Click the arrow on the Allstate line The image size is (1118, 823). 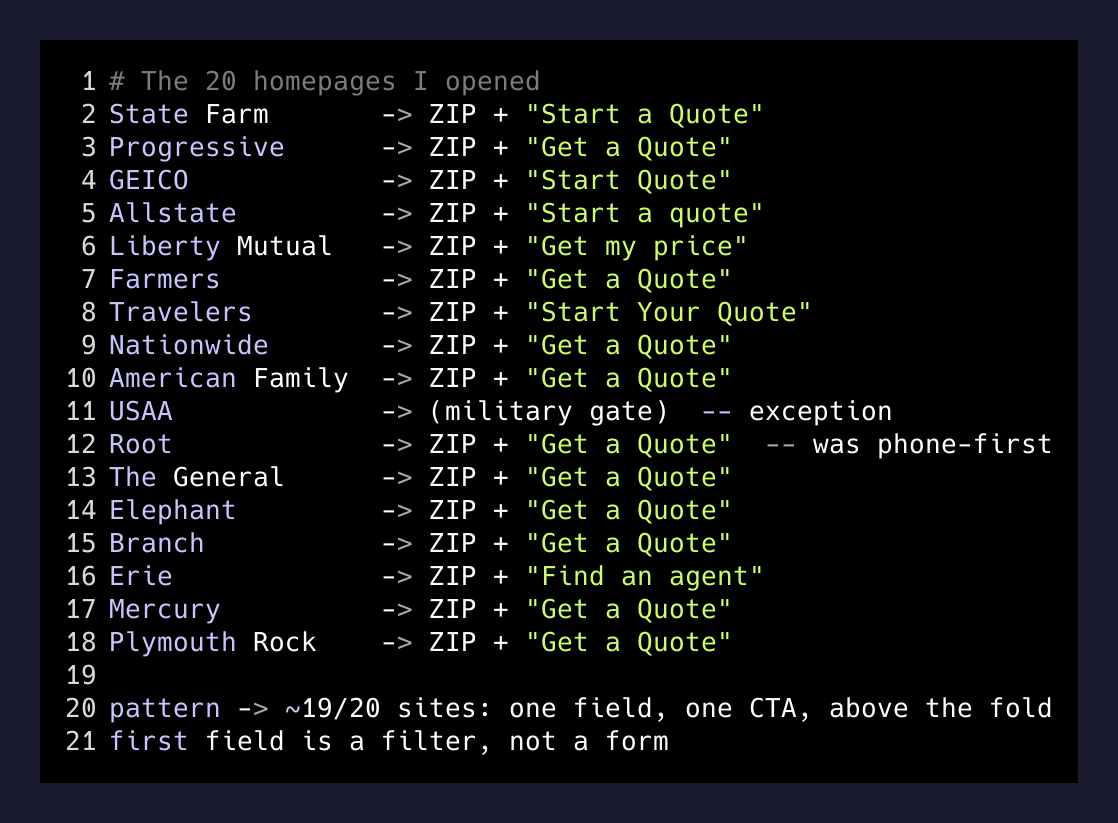pos(397,213)
